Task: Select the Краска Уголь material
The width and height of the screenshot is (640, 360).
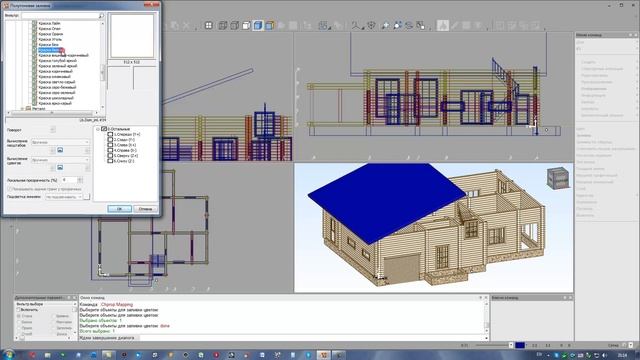Action: click(x=50, y=40)
